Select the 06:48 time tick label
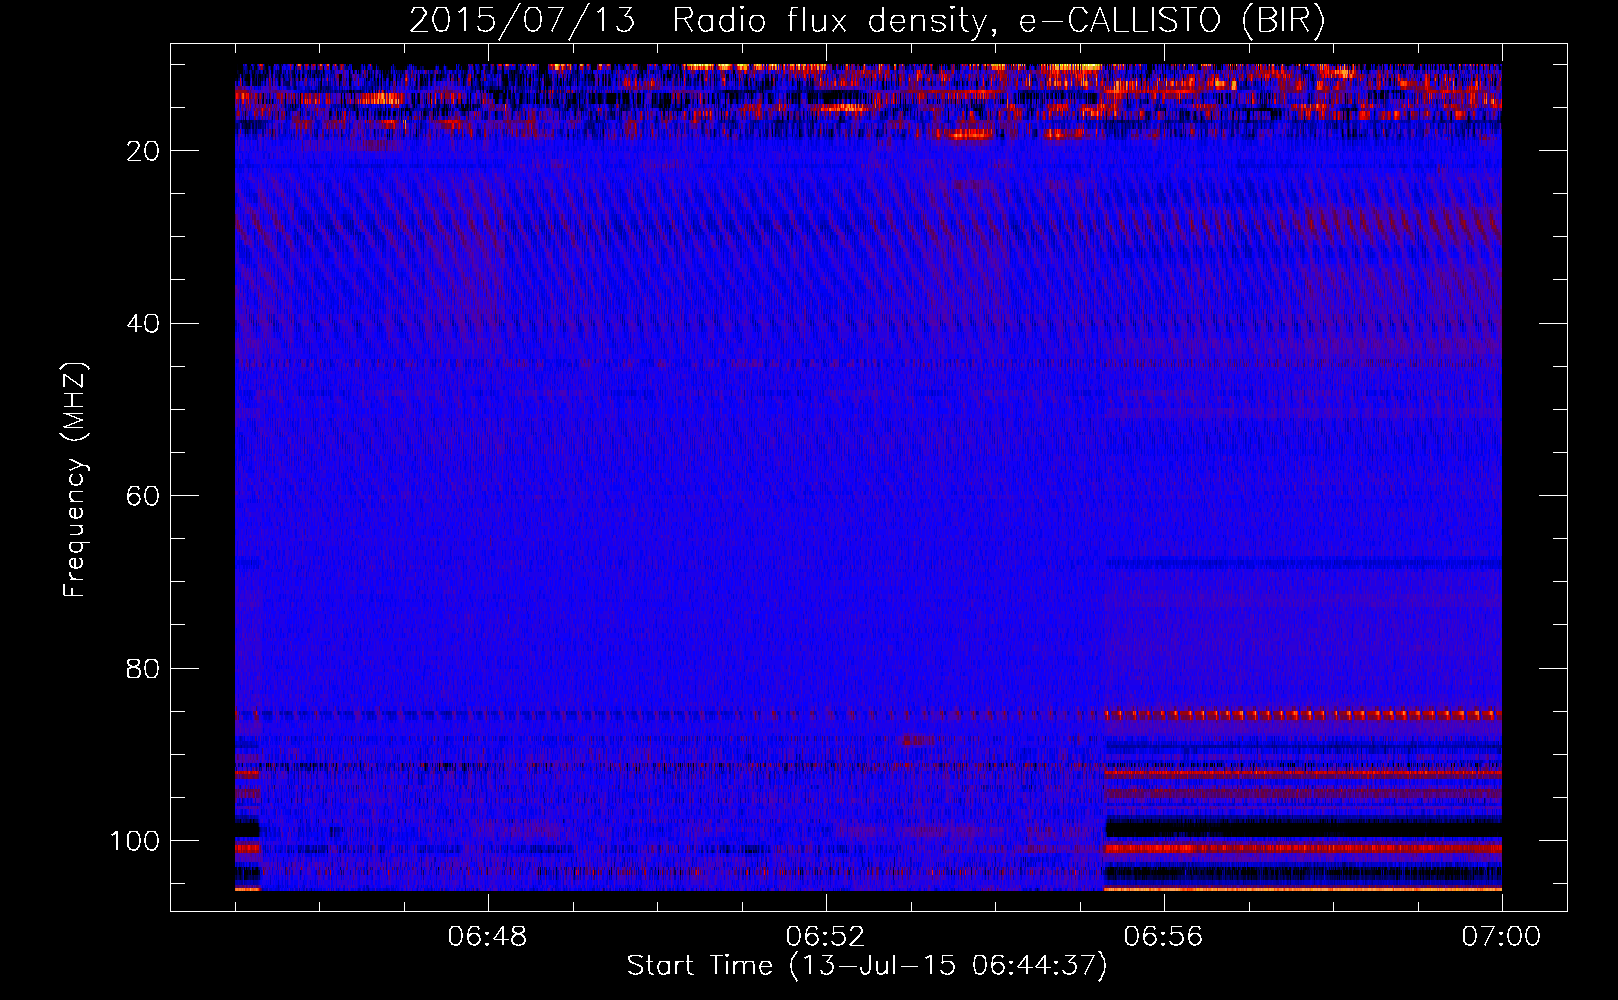Screen dimensions: 1618x1000 point(487,937)
